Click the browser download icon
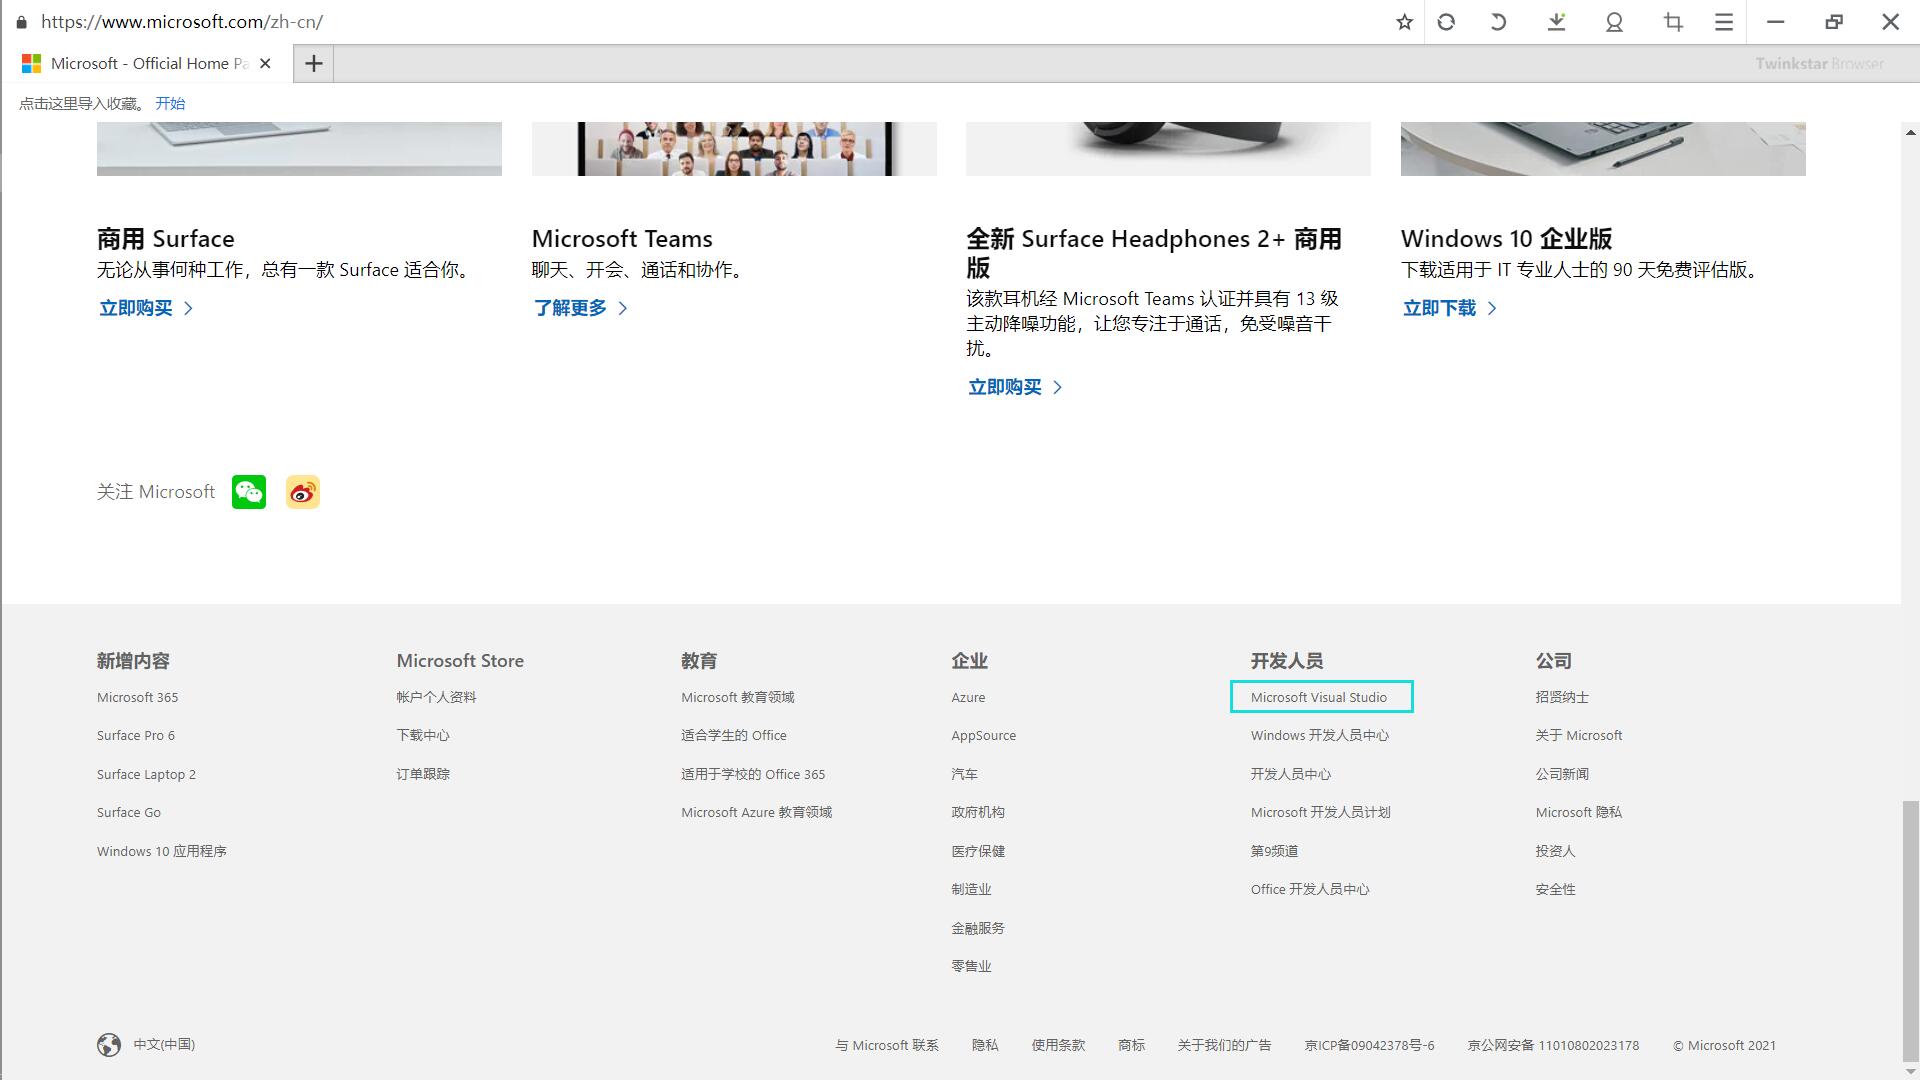The width and height of the screenshot is (1920, 1080). click(1557, 22)
